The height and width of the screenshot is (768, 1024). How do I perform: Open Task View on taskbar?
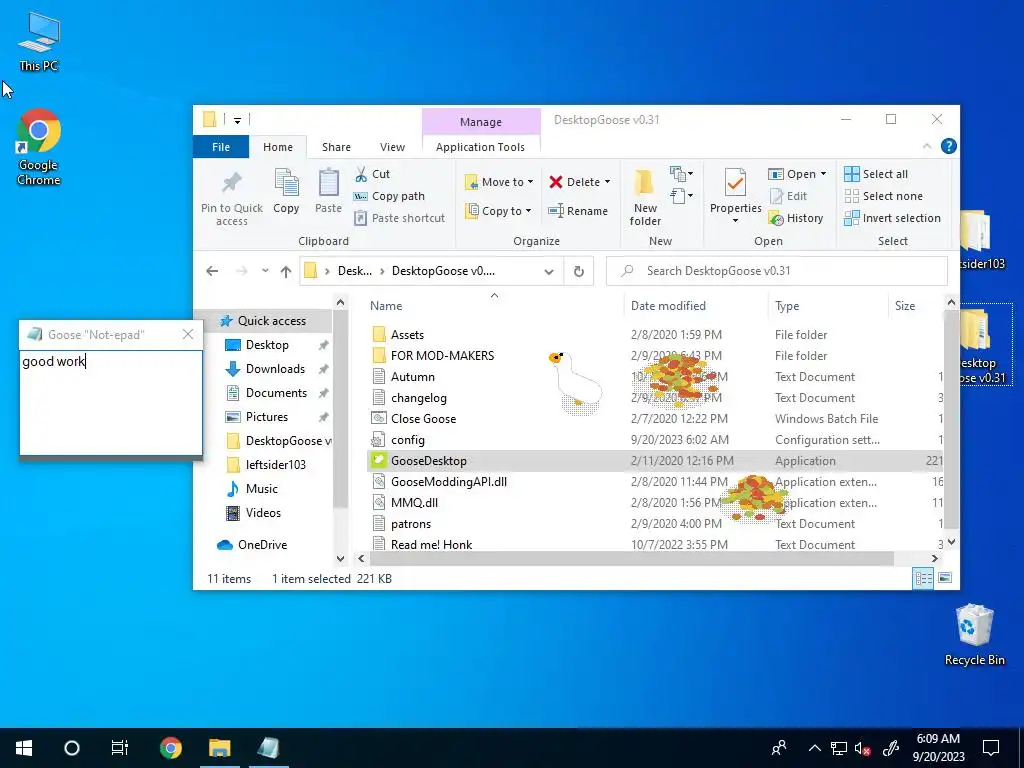120,748
